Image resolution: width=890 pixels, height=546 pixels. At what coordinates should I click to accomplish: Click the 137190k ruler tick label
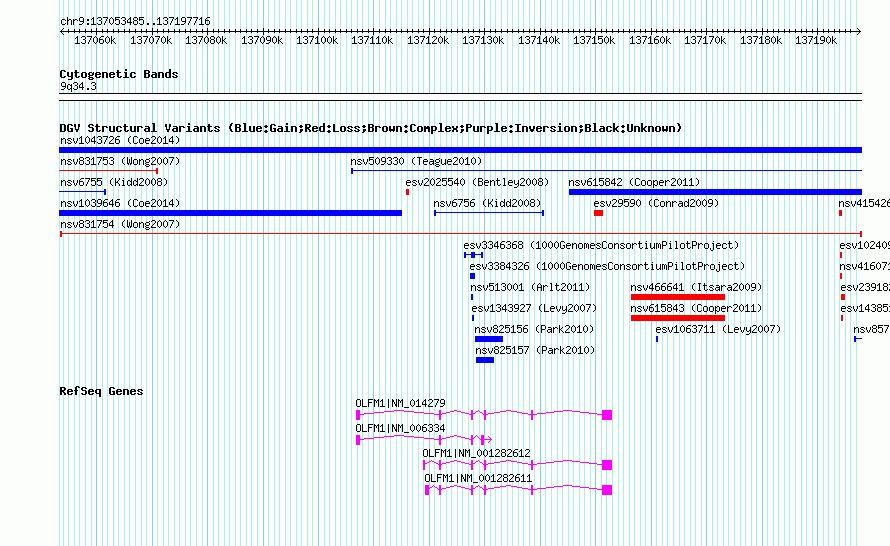[x=816, y=41]
